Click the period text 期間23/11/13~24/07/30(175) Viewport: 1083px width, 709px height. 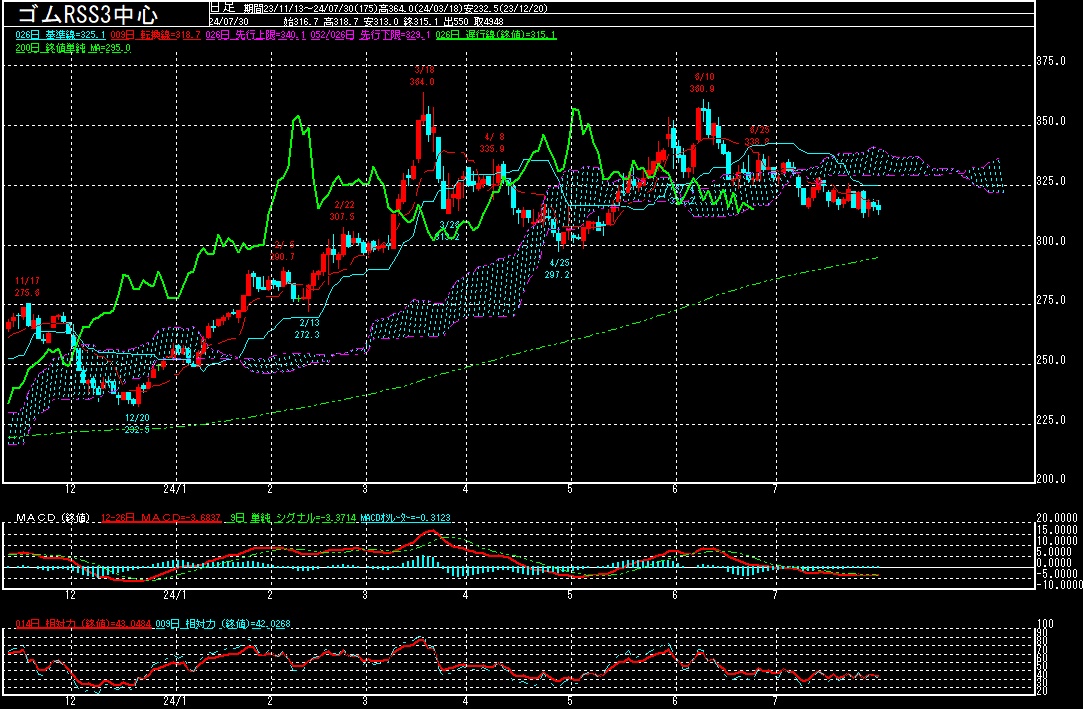(310, 8)
